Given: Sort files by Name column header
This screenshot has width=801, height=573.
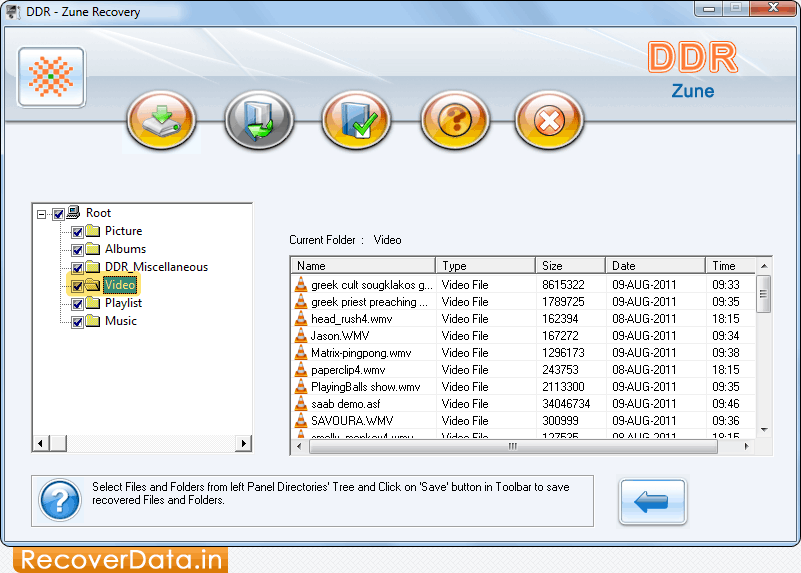Looking at the screenshot, I should click(x=363, y=266).
